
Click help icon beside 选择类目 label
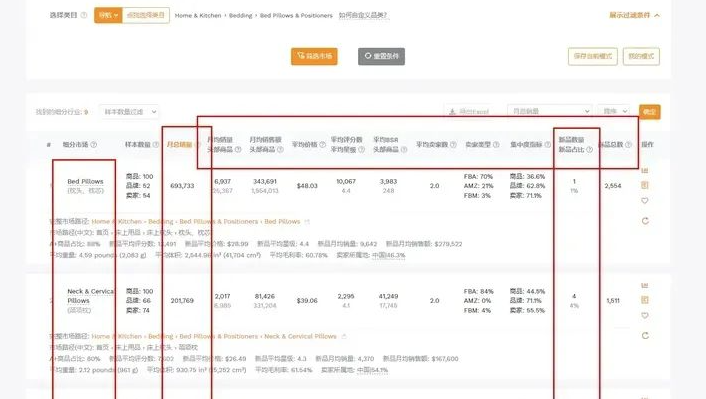point(84,15)
